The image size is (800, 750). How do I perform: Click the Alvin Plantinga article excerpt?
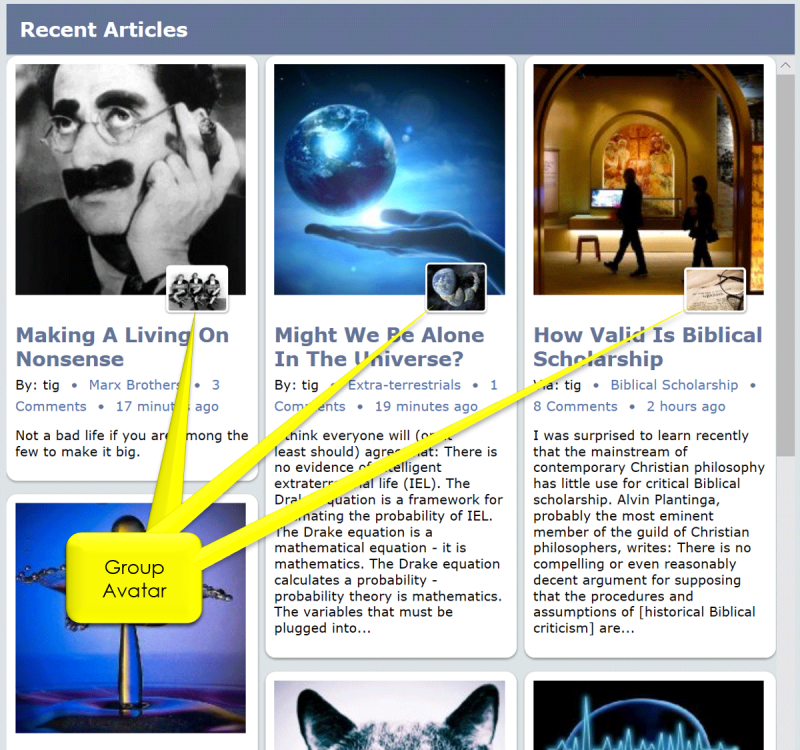point(649,532)
